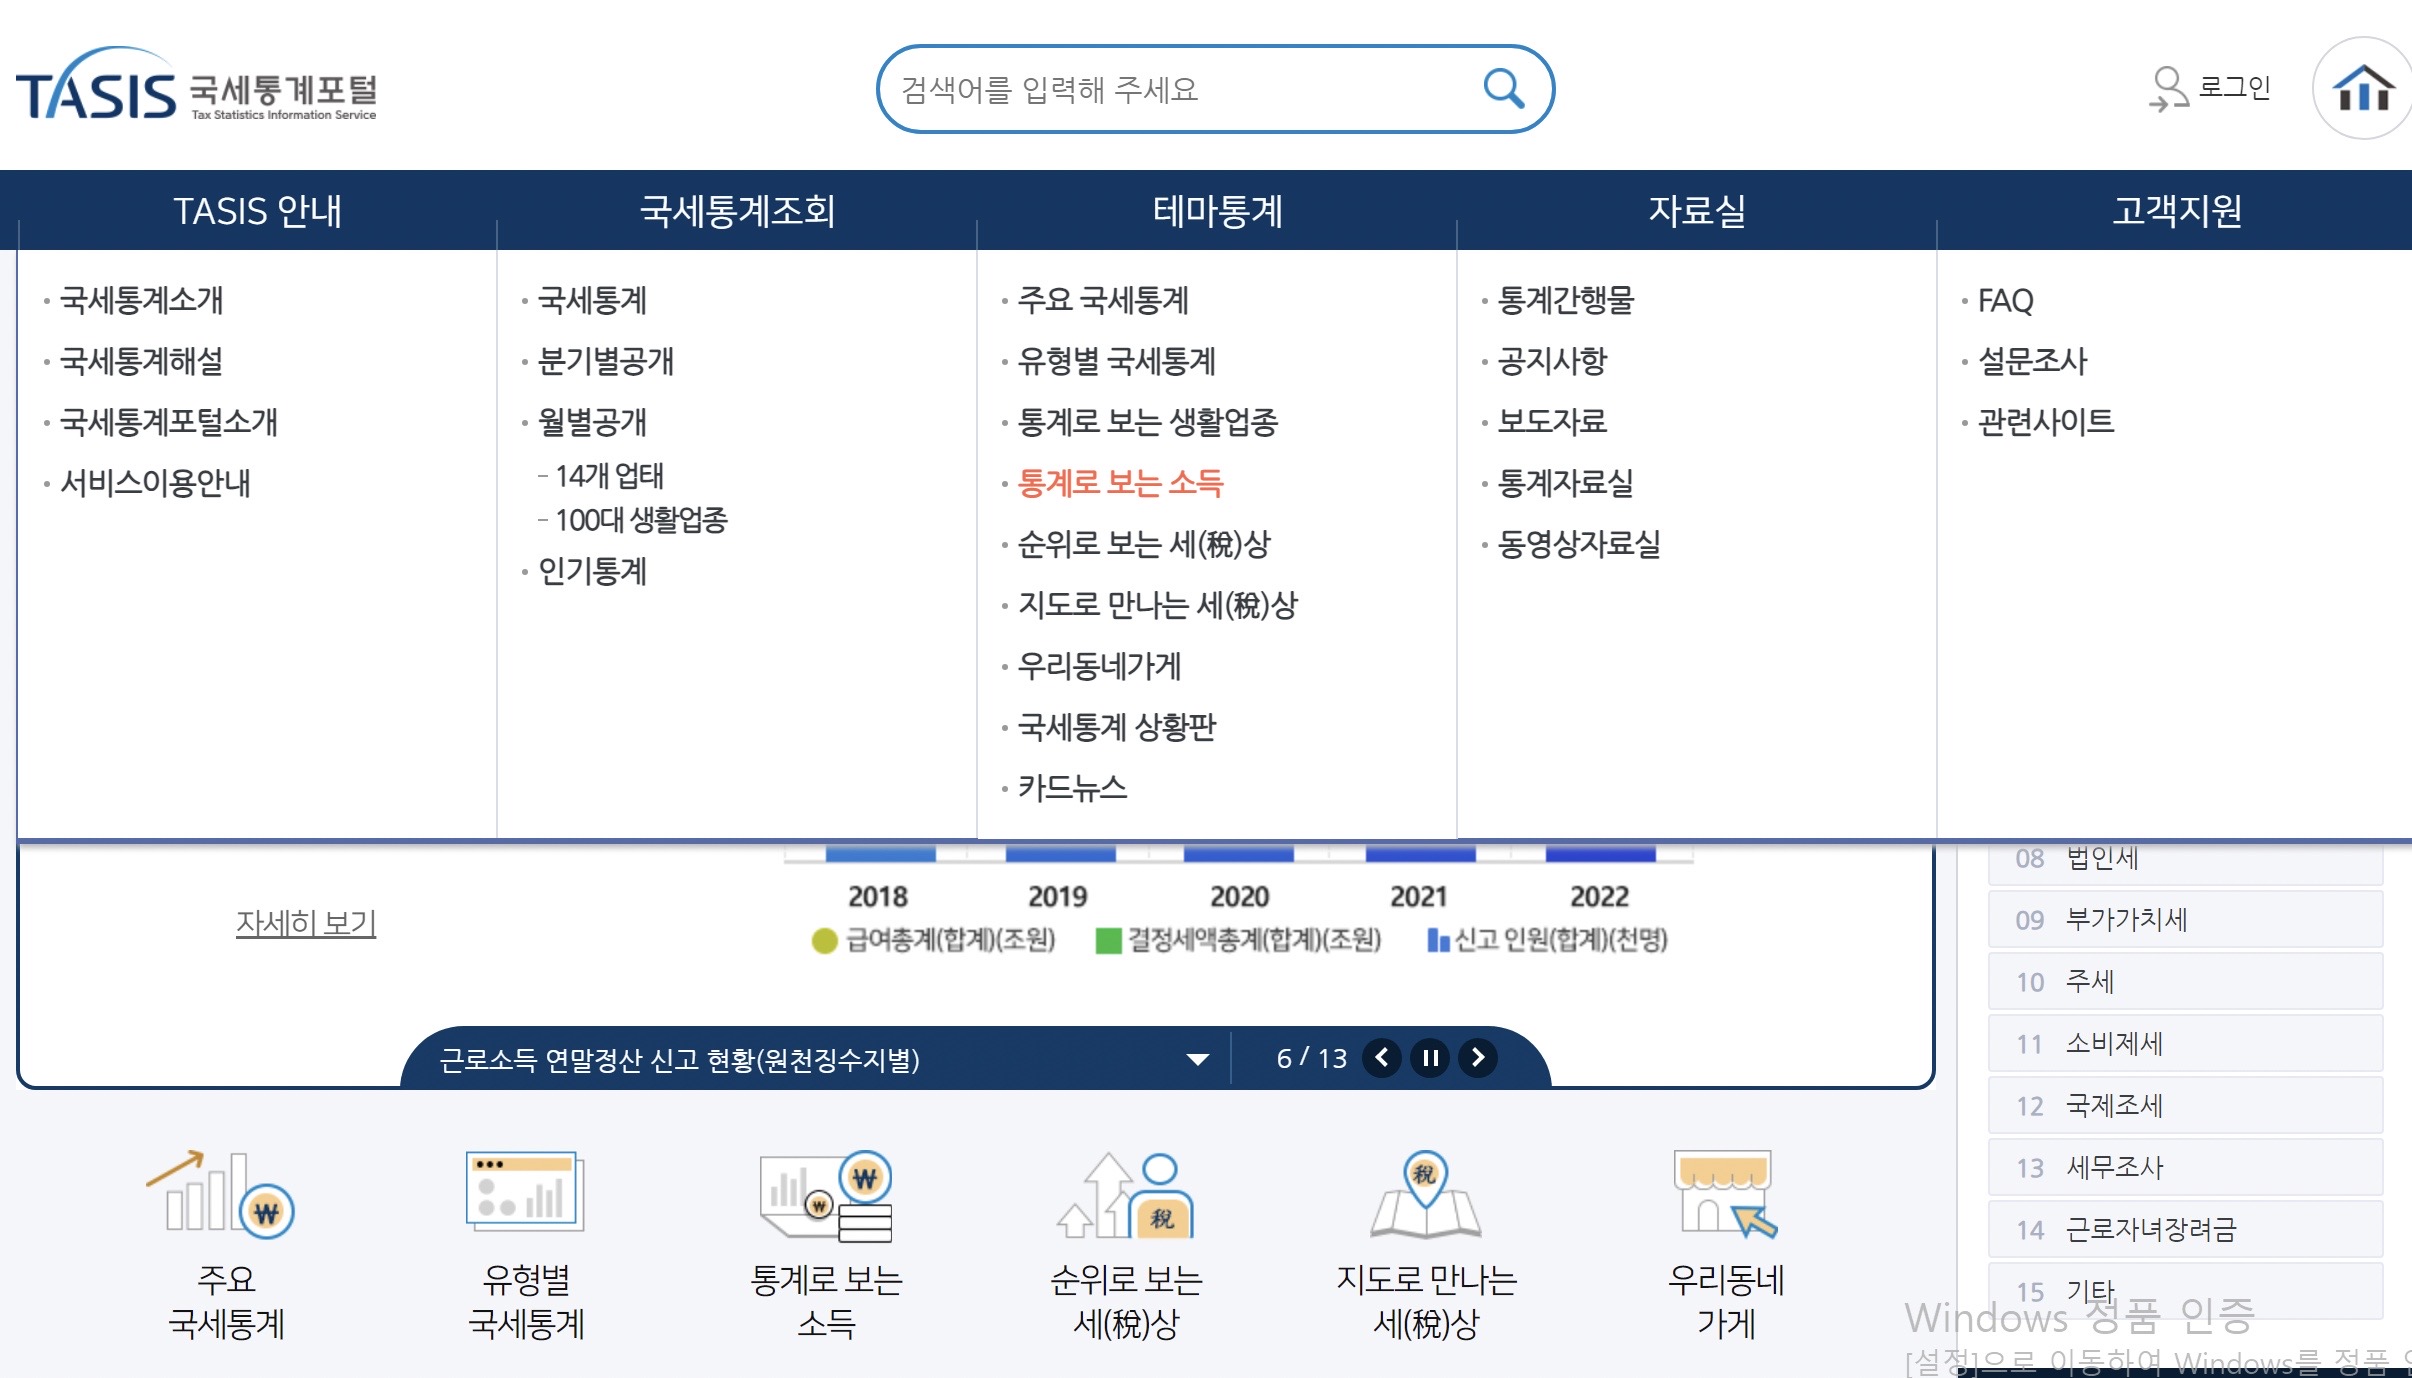Pause the chart slideshow
The image size is (2412, 1378).
coord(1430,1058)
